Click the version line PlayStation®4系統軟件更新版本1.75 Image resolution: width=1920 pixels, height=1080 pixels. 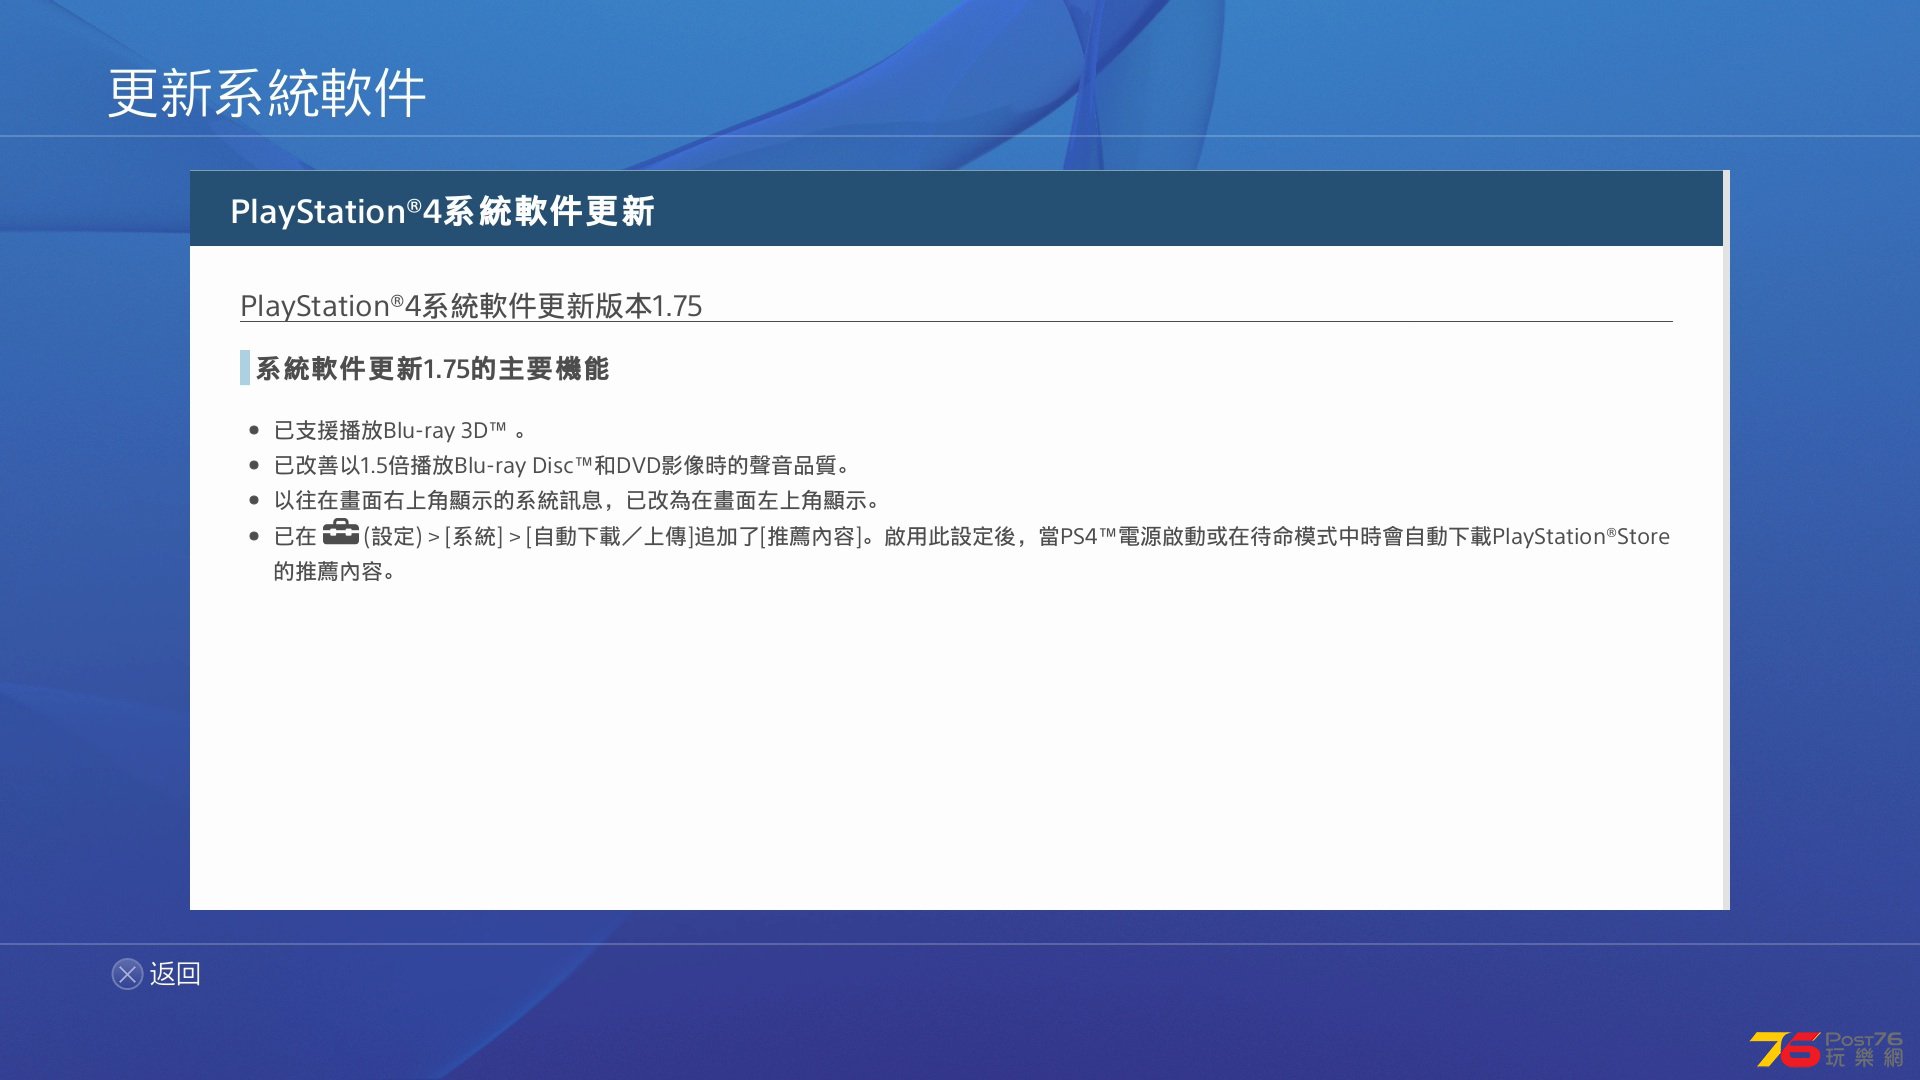tap(471, 305)
